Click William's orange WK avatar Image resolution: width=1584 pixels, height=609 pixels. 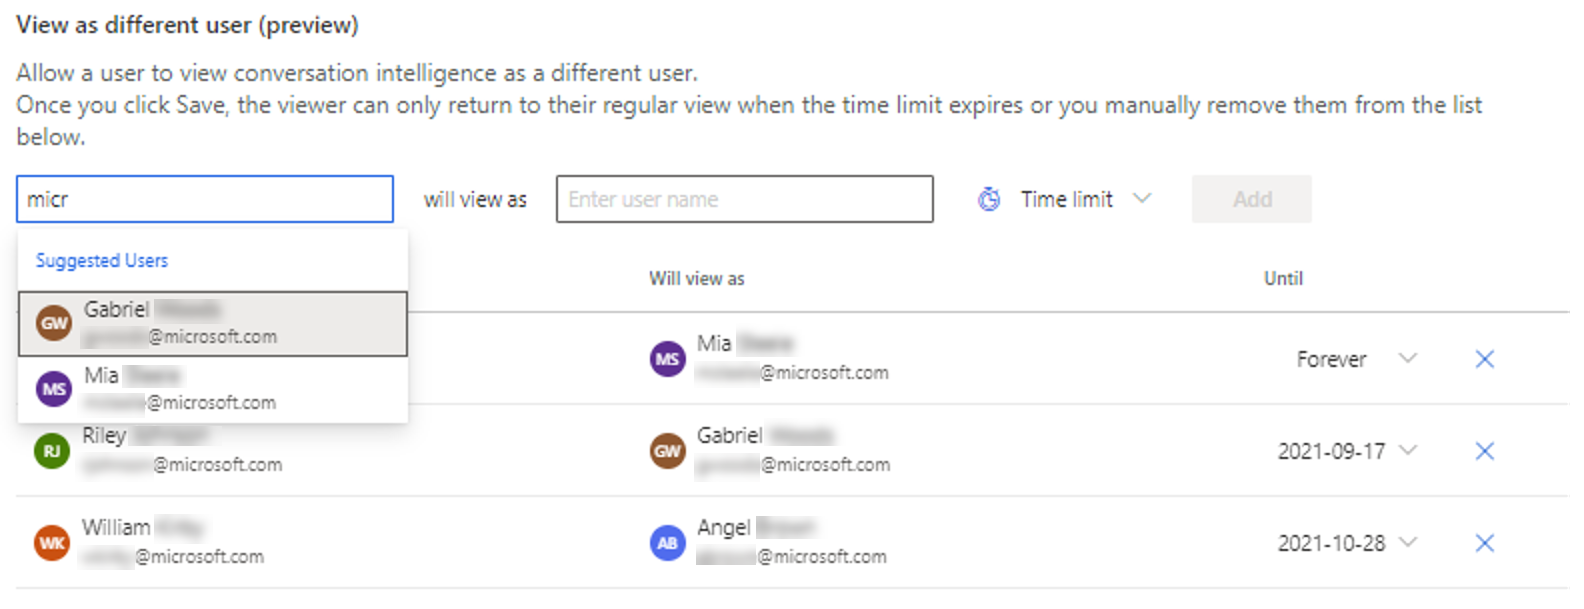52,543
